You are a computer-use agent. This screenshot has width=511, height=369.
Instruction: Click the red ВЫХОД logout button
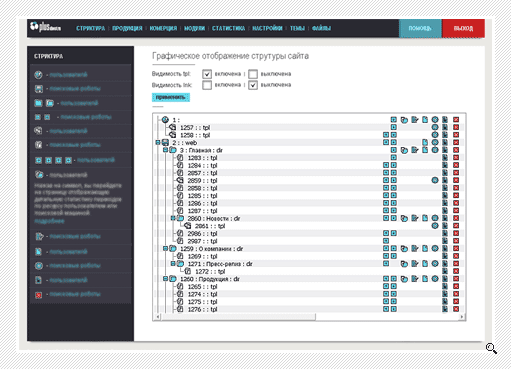463,28
